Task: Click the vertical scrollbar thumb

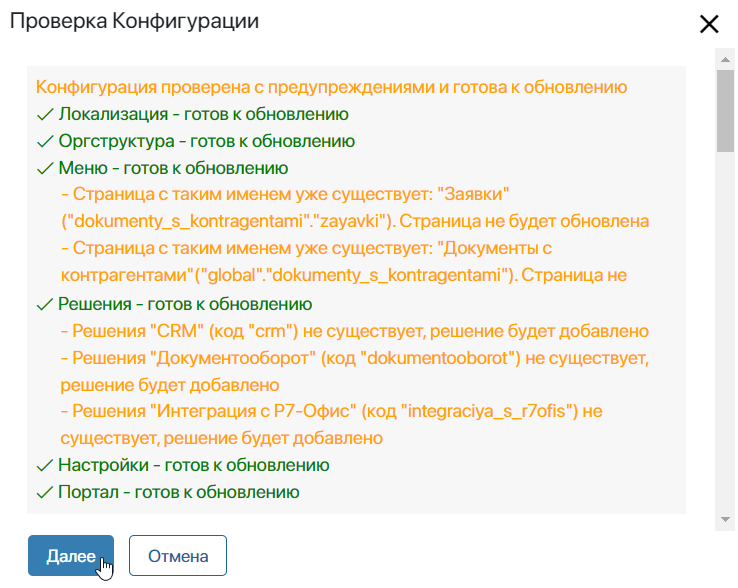Action: coord(725,111)
